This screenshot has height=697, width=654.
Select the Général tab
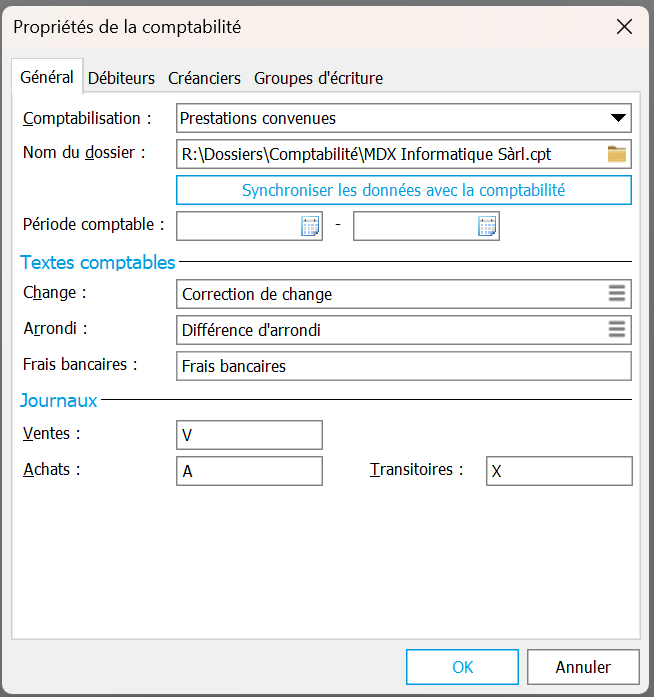click(47, 77)
